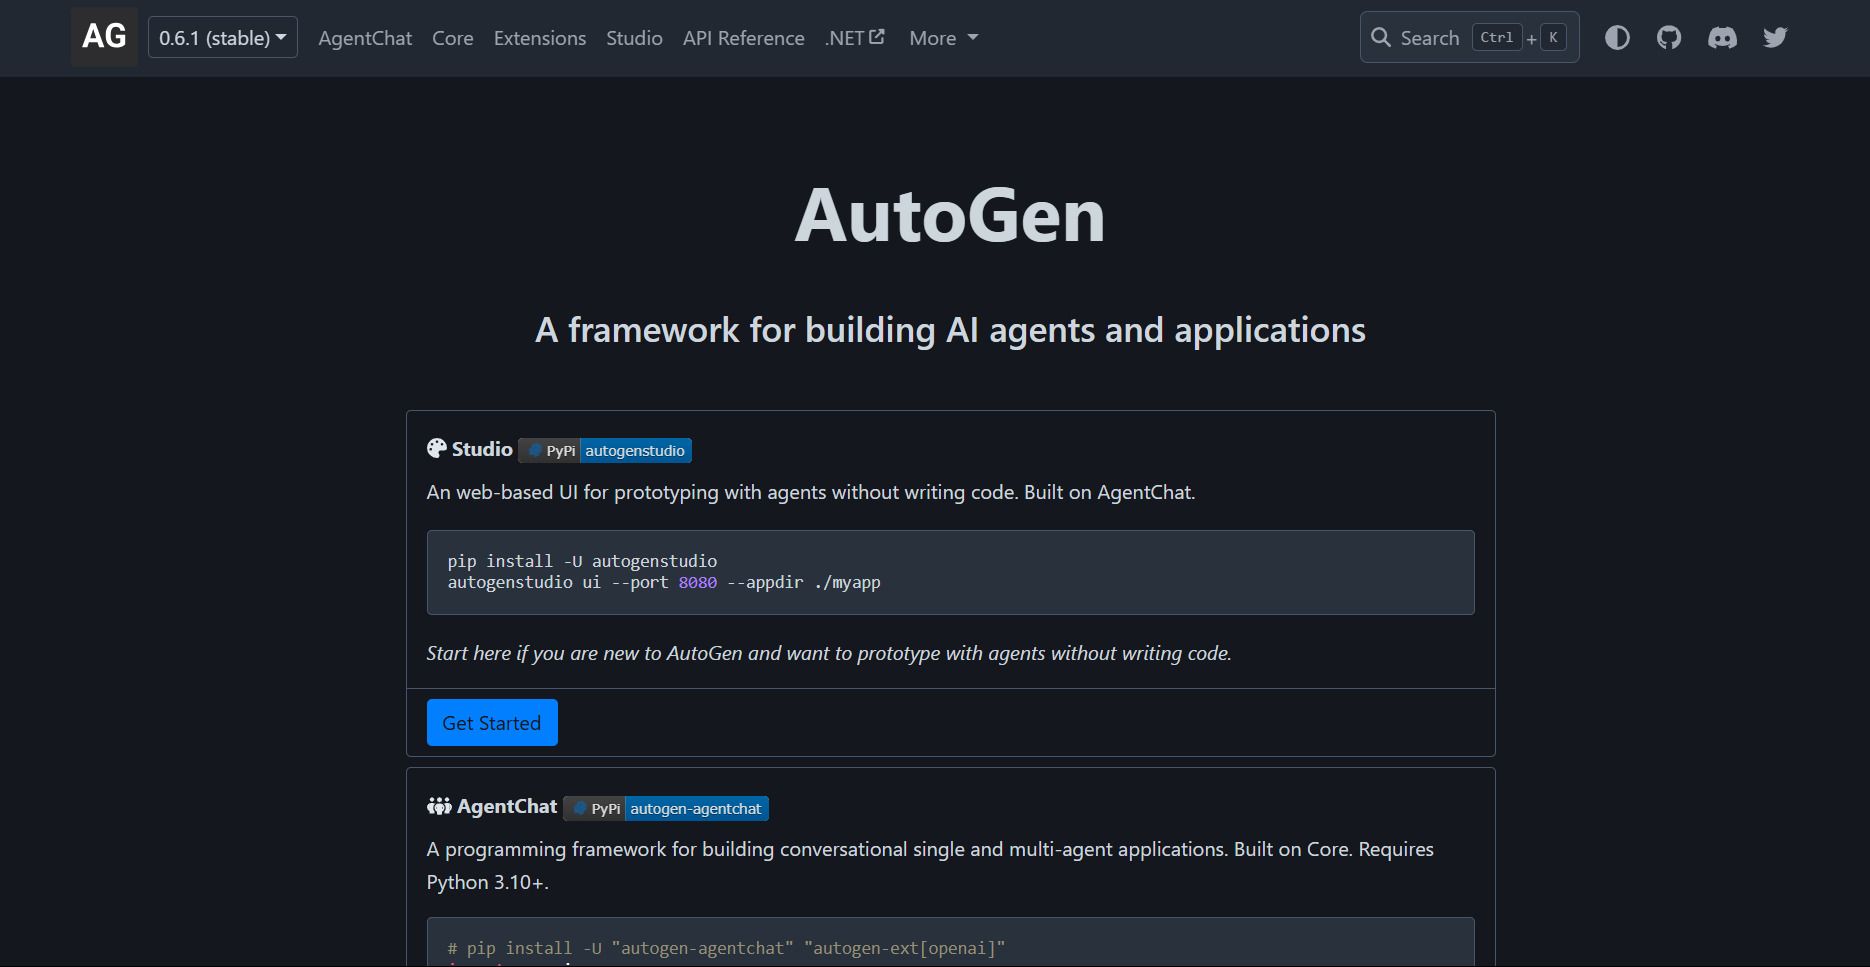This screenshot has width=1870, height=967.
Task: Open the PyPI autogen-agentchat badge
Action: pyautogui.click(x=666, y=808)
